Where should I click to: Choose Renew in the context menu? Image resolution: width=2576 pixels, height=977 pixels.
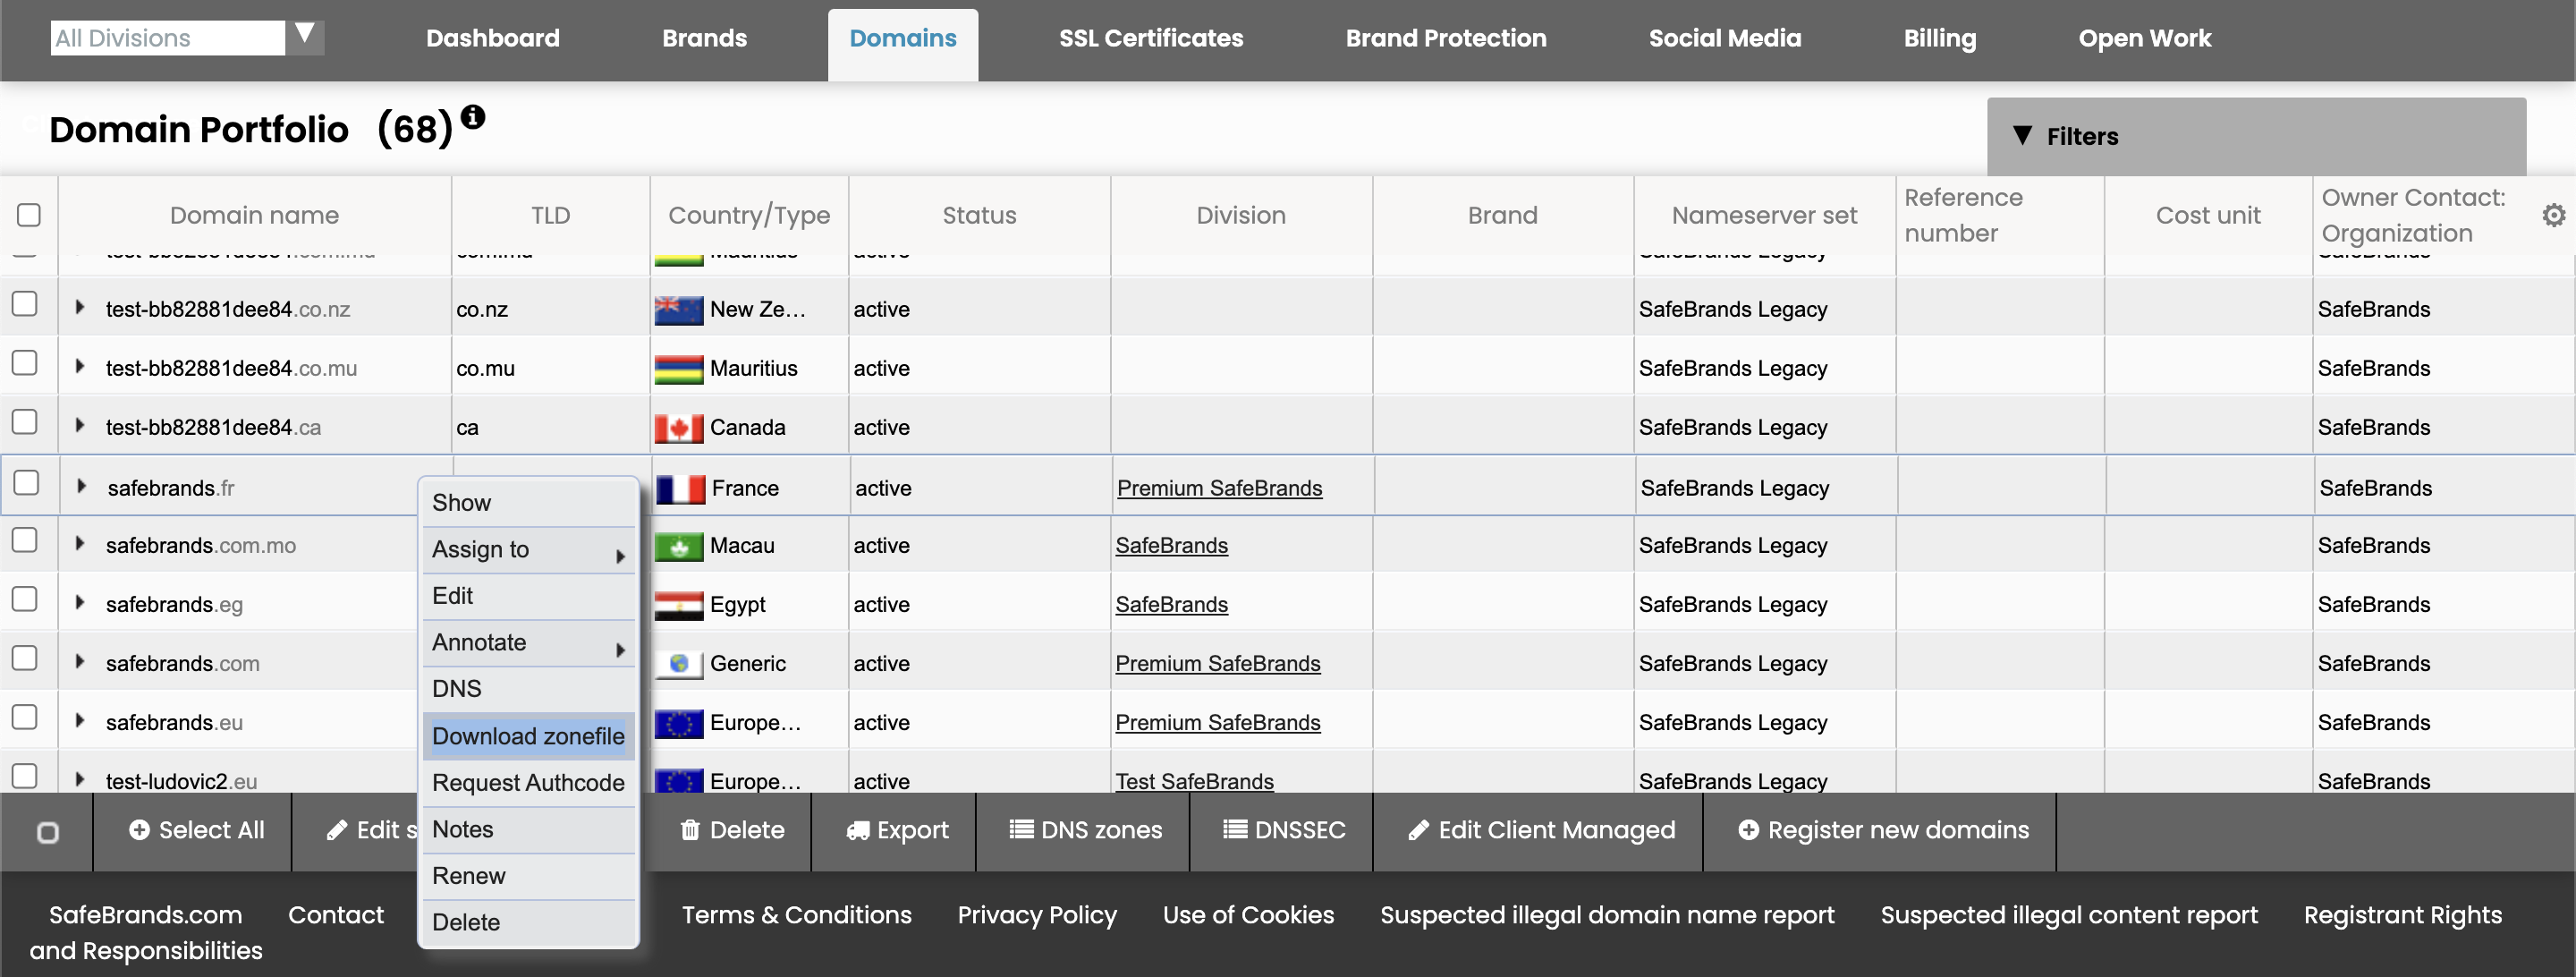click(x=529, y=876)
